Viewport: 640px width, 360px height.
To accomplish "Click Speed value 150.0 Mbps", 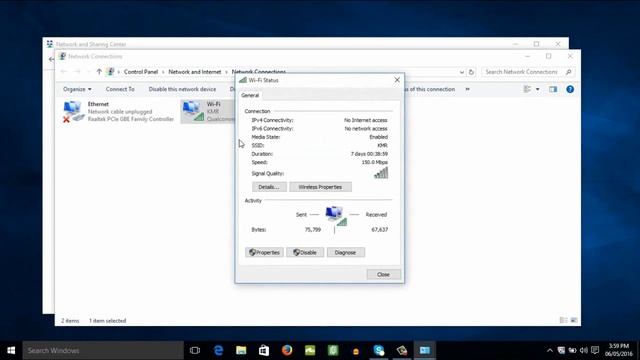I will coord(375,162).
